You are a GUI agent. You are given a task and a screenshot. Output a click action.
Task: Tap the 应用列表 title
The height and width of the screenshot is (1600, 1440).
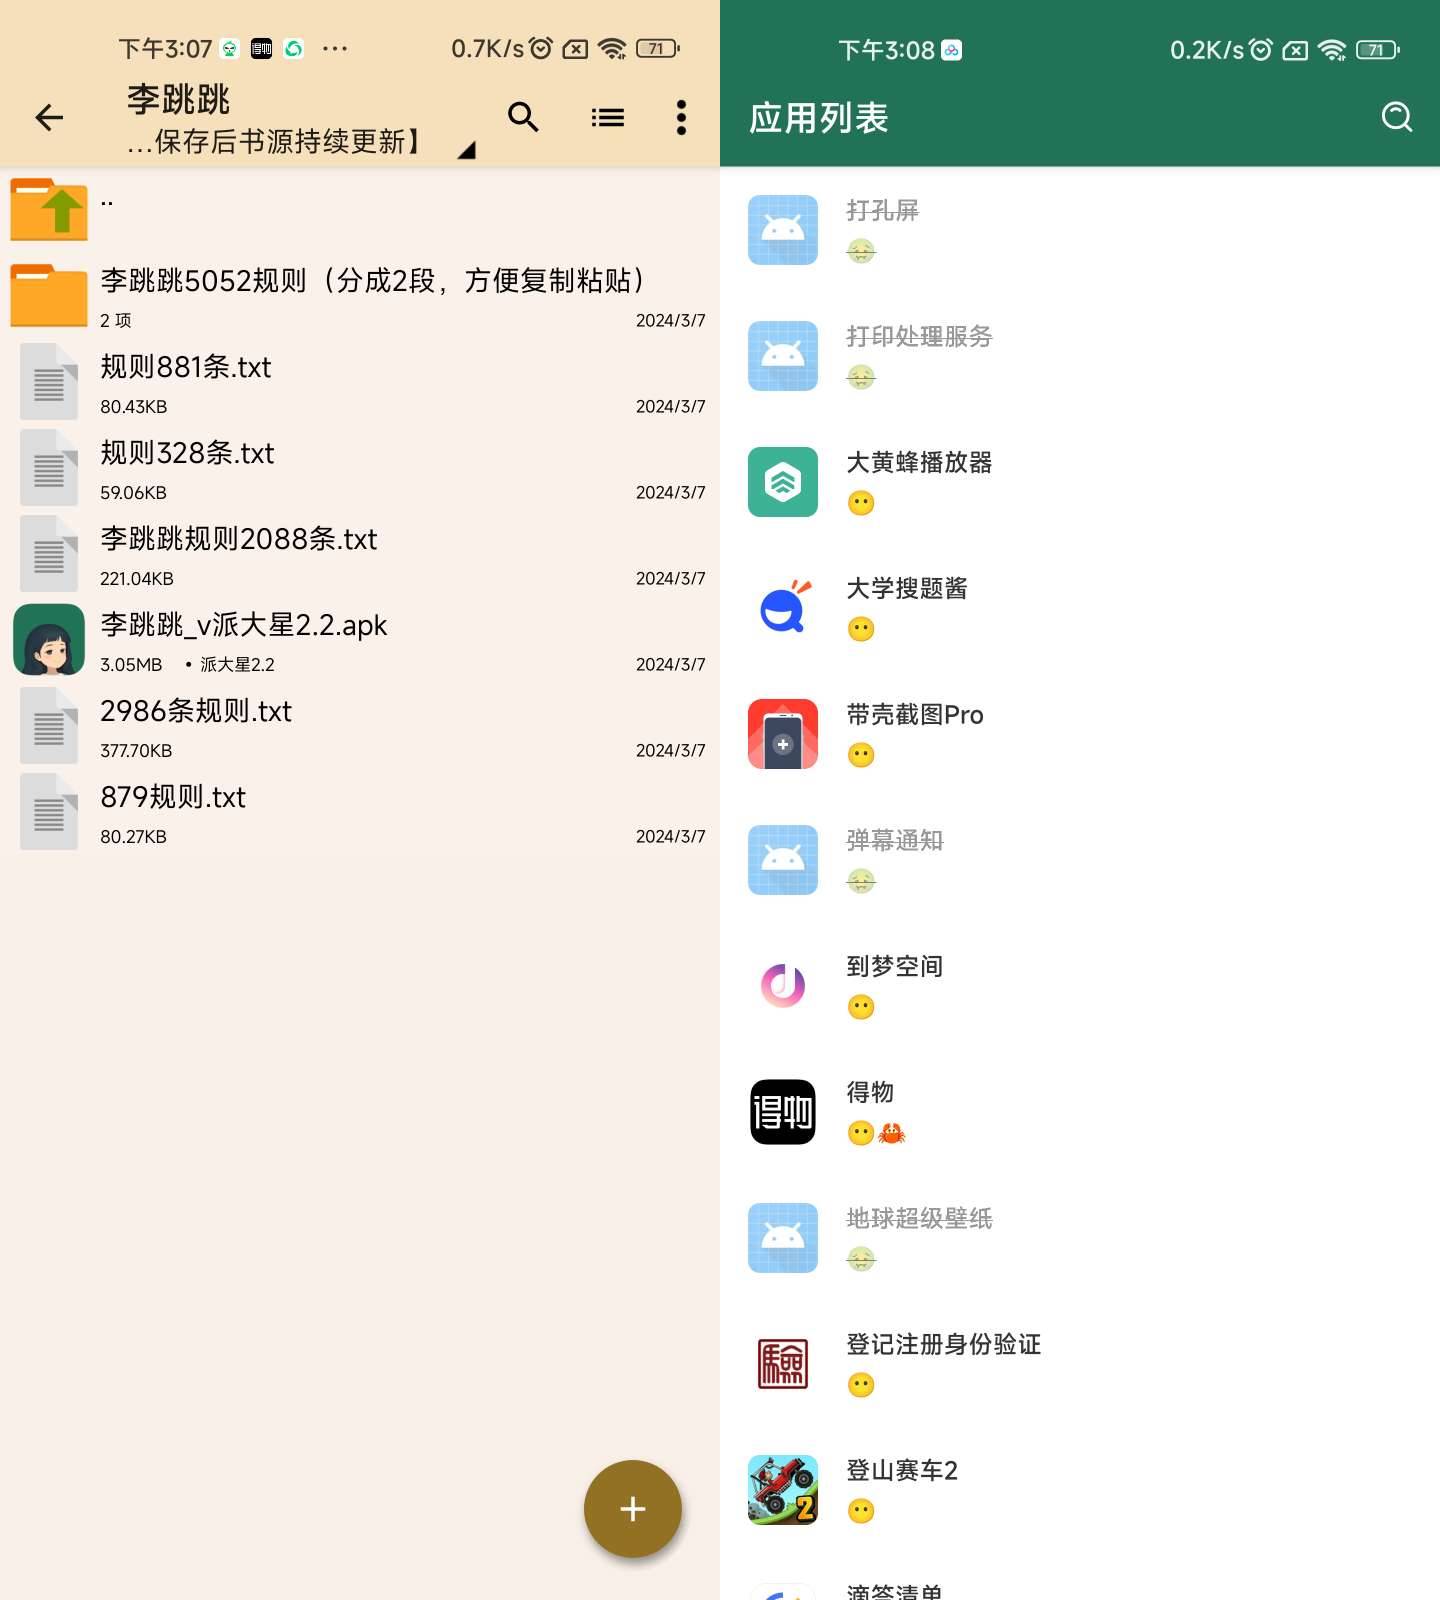[x=819, y=118]
